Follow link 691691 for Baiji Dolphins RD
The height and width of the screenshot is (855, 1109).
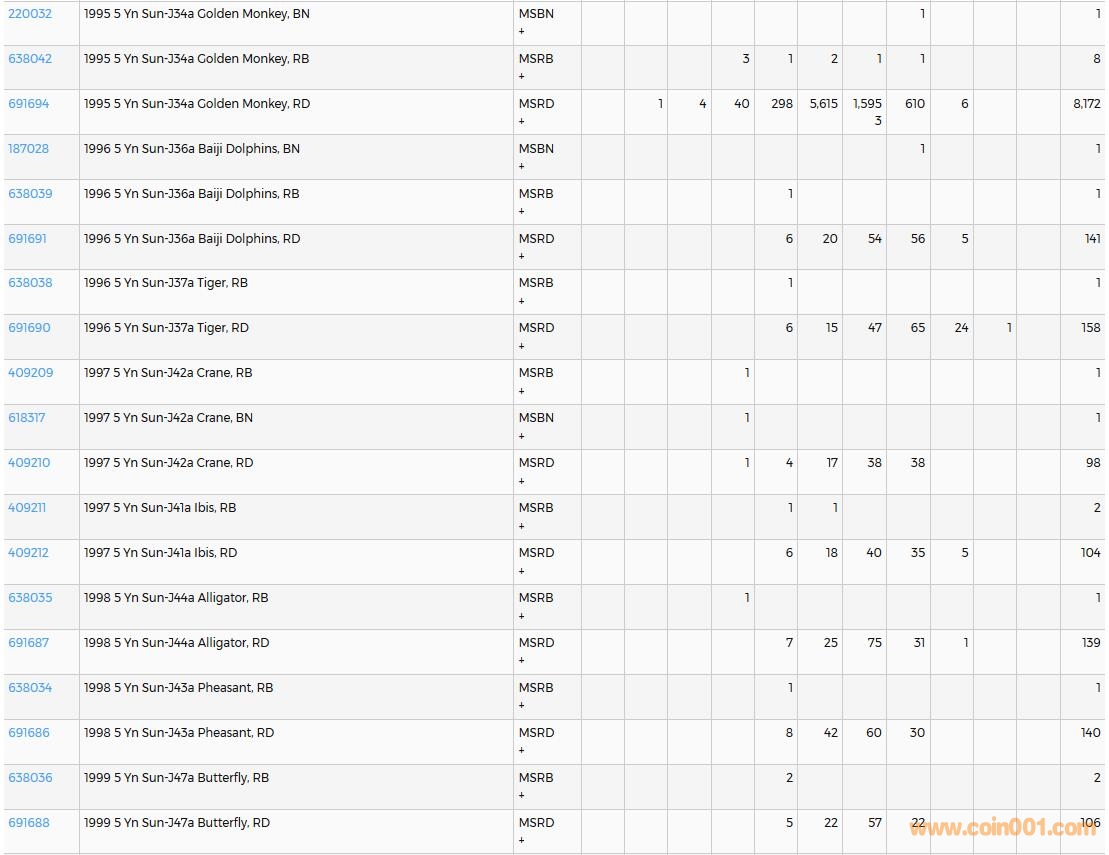(28, 239)
